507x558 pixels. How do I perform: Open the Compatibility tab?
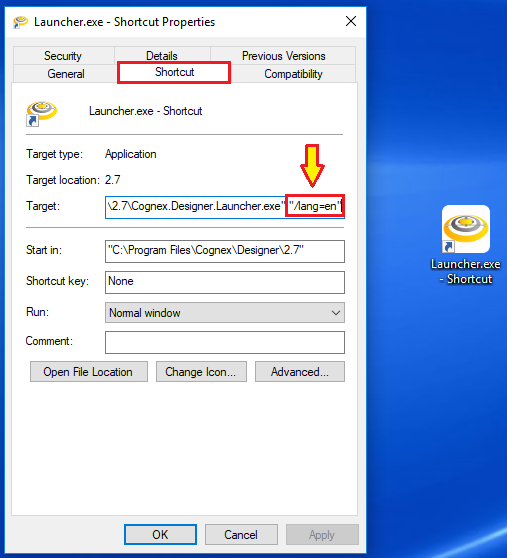(x=293, y=74)
